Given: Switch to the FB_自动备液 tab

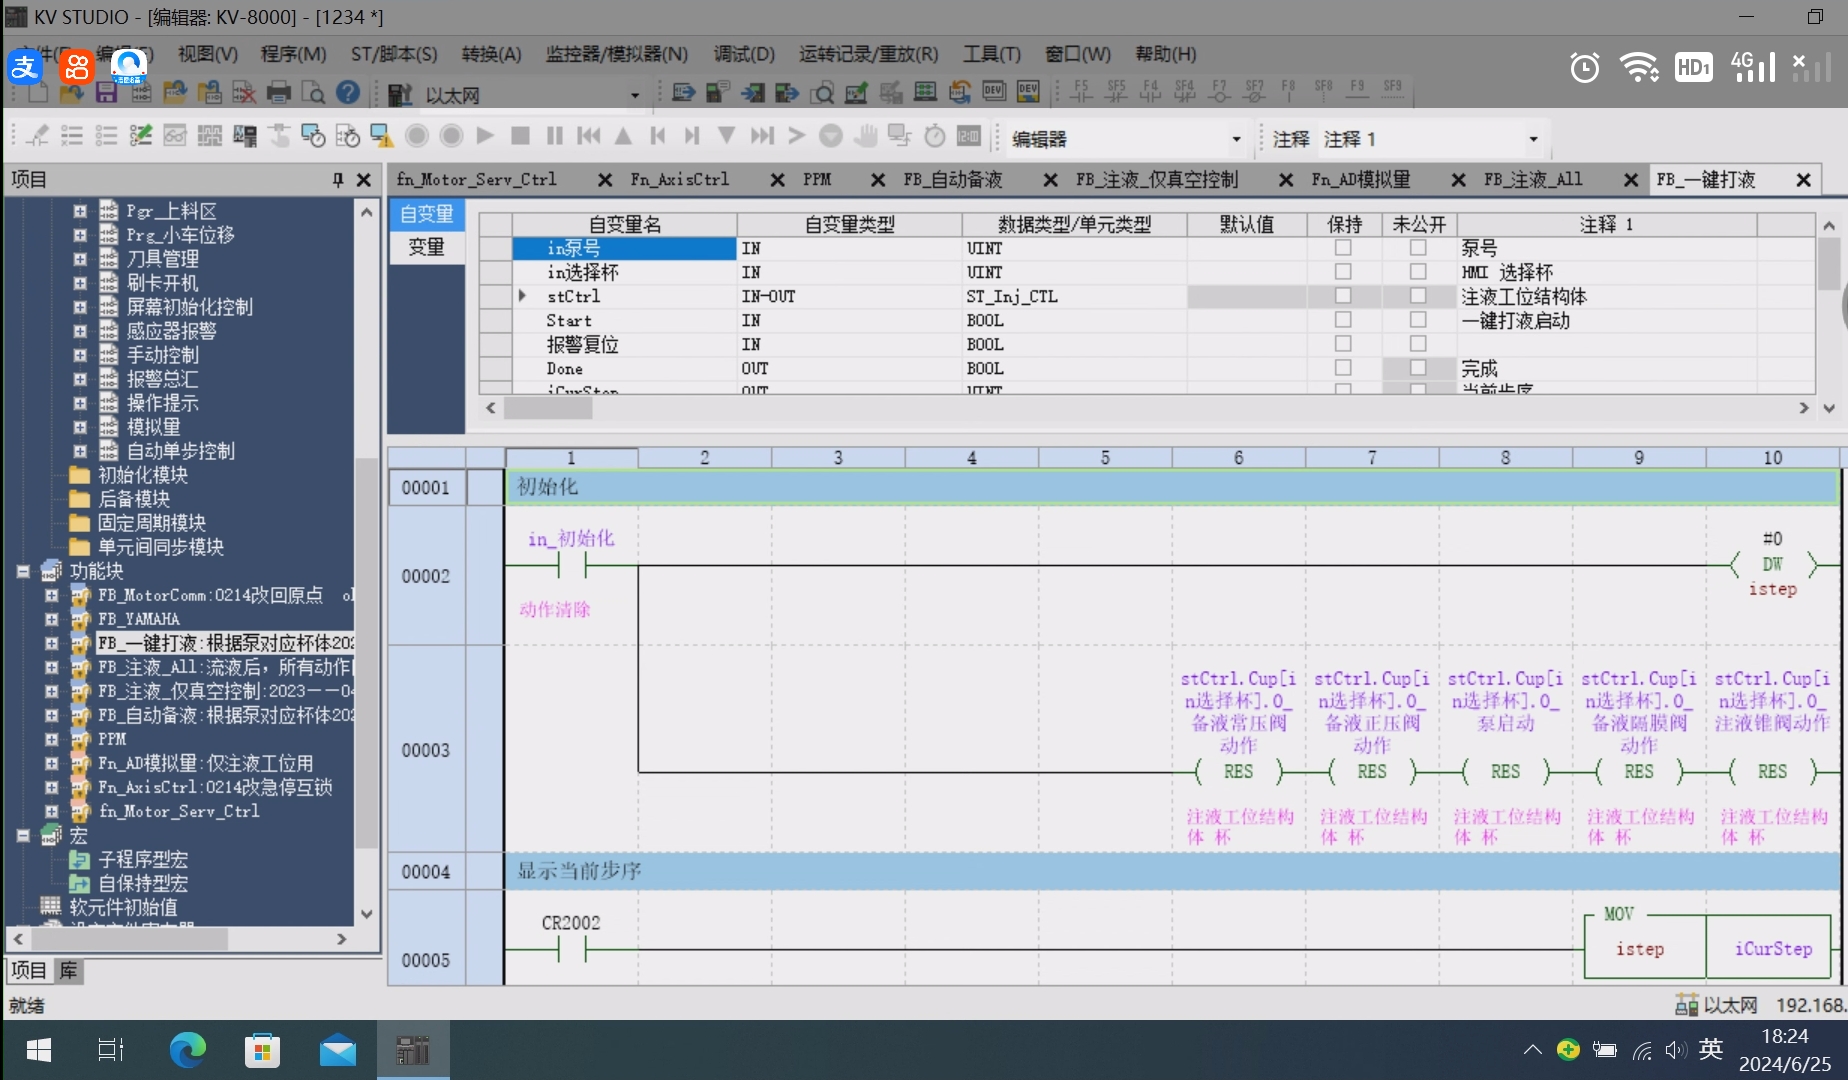Looking at the screenshot, I should click(953, 180).
